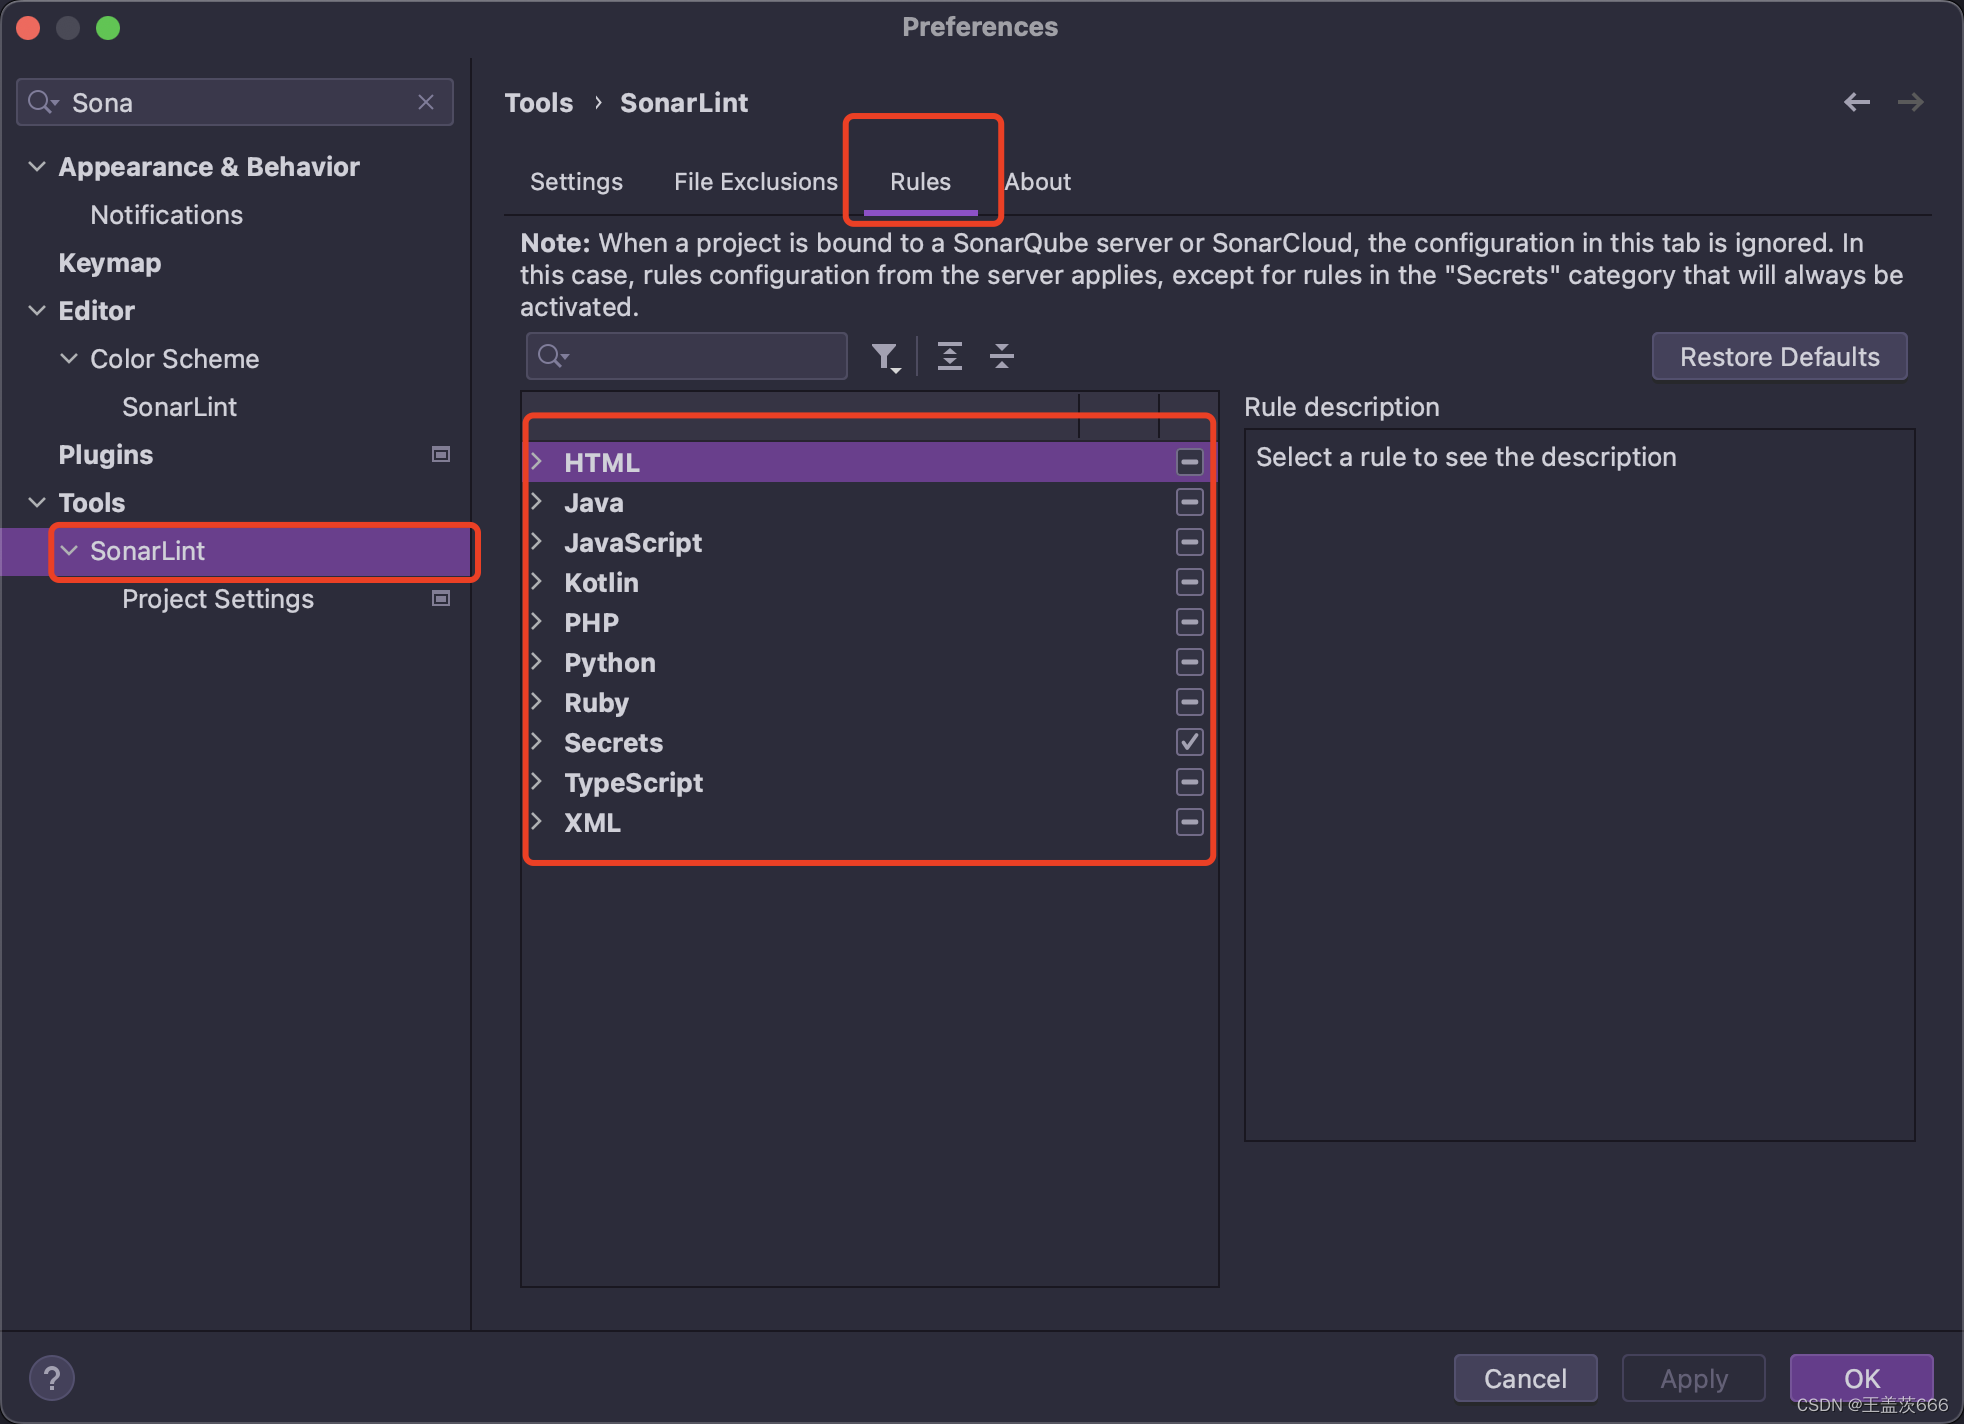Collapse the SonarLint tree node chevron
Image resolution: width=1964 pixels, height=1424 pixels.
tap(69, 550)
